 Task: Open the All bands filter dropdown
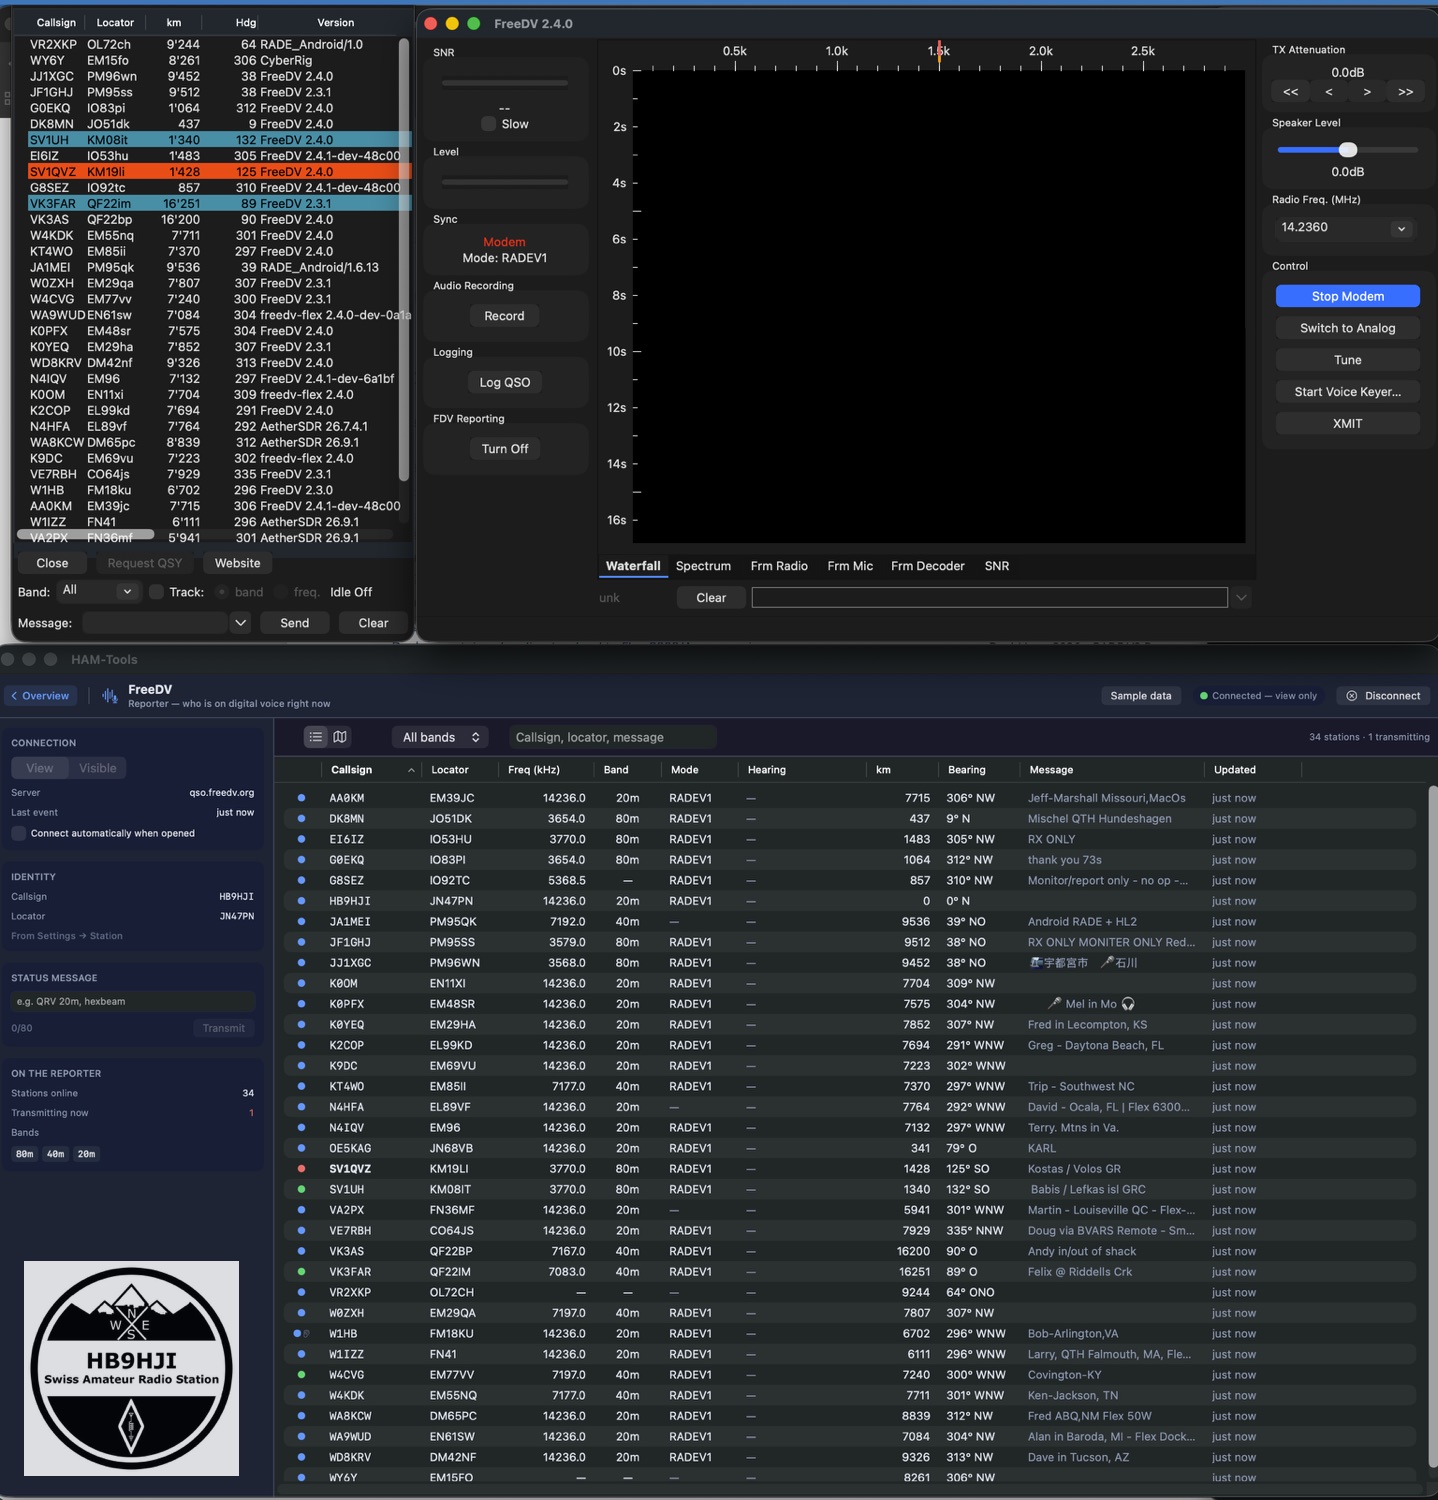pyautogui.click(x=440, y=737)
